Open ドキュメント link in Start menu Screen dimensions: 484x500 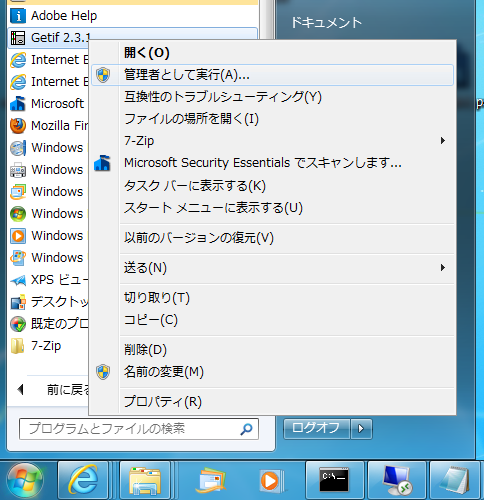click(x=327, y=23)
